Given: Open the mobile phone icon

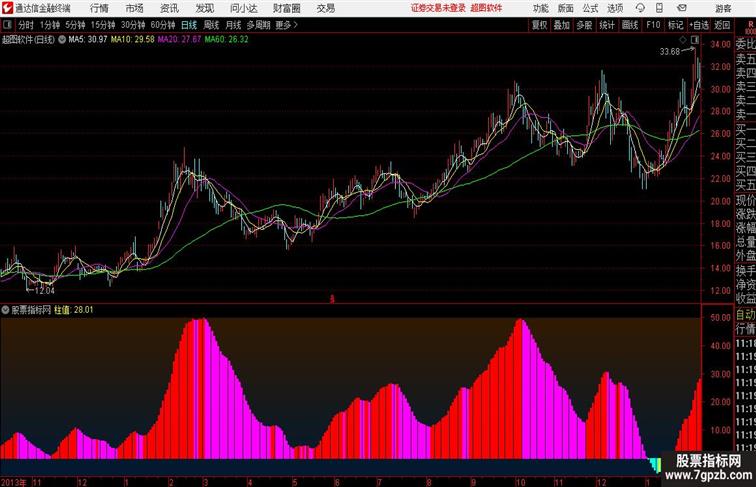Looking at the screenshot, I should pos(660,8).
